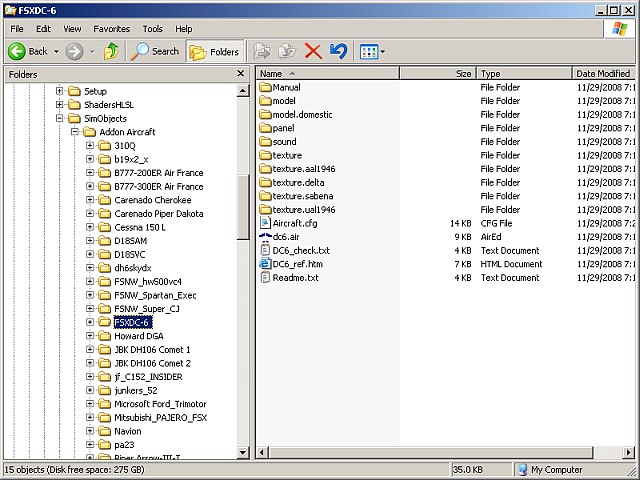Click folder tree scroll down arrow

243,452
